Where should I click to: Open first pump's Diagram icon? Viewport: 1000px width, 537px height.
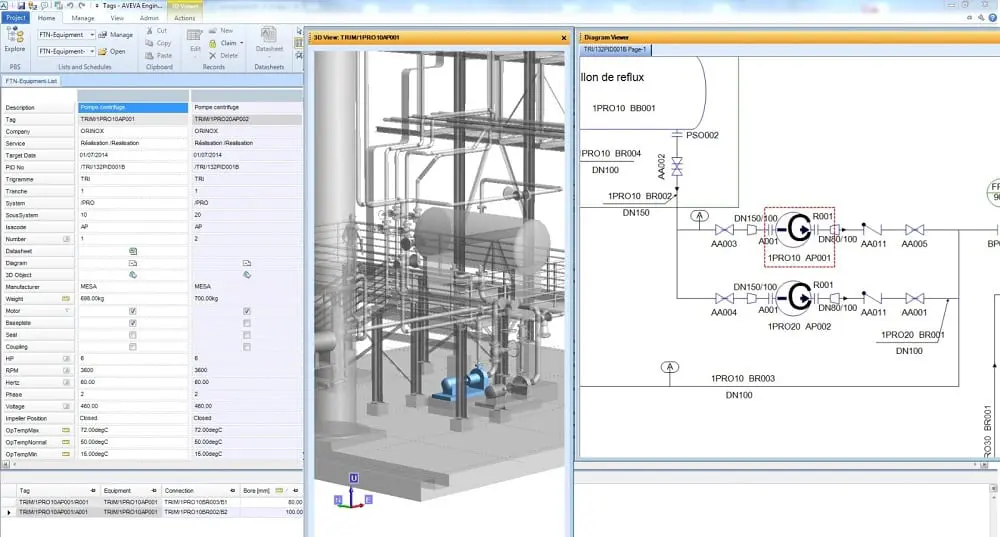[133, 262]
